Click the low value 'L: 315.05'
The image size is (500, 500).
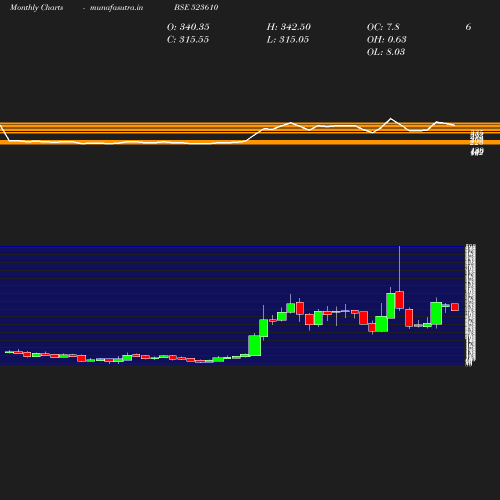point(288,40)
